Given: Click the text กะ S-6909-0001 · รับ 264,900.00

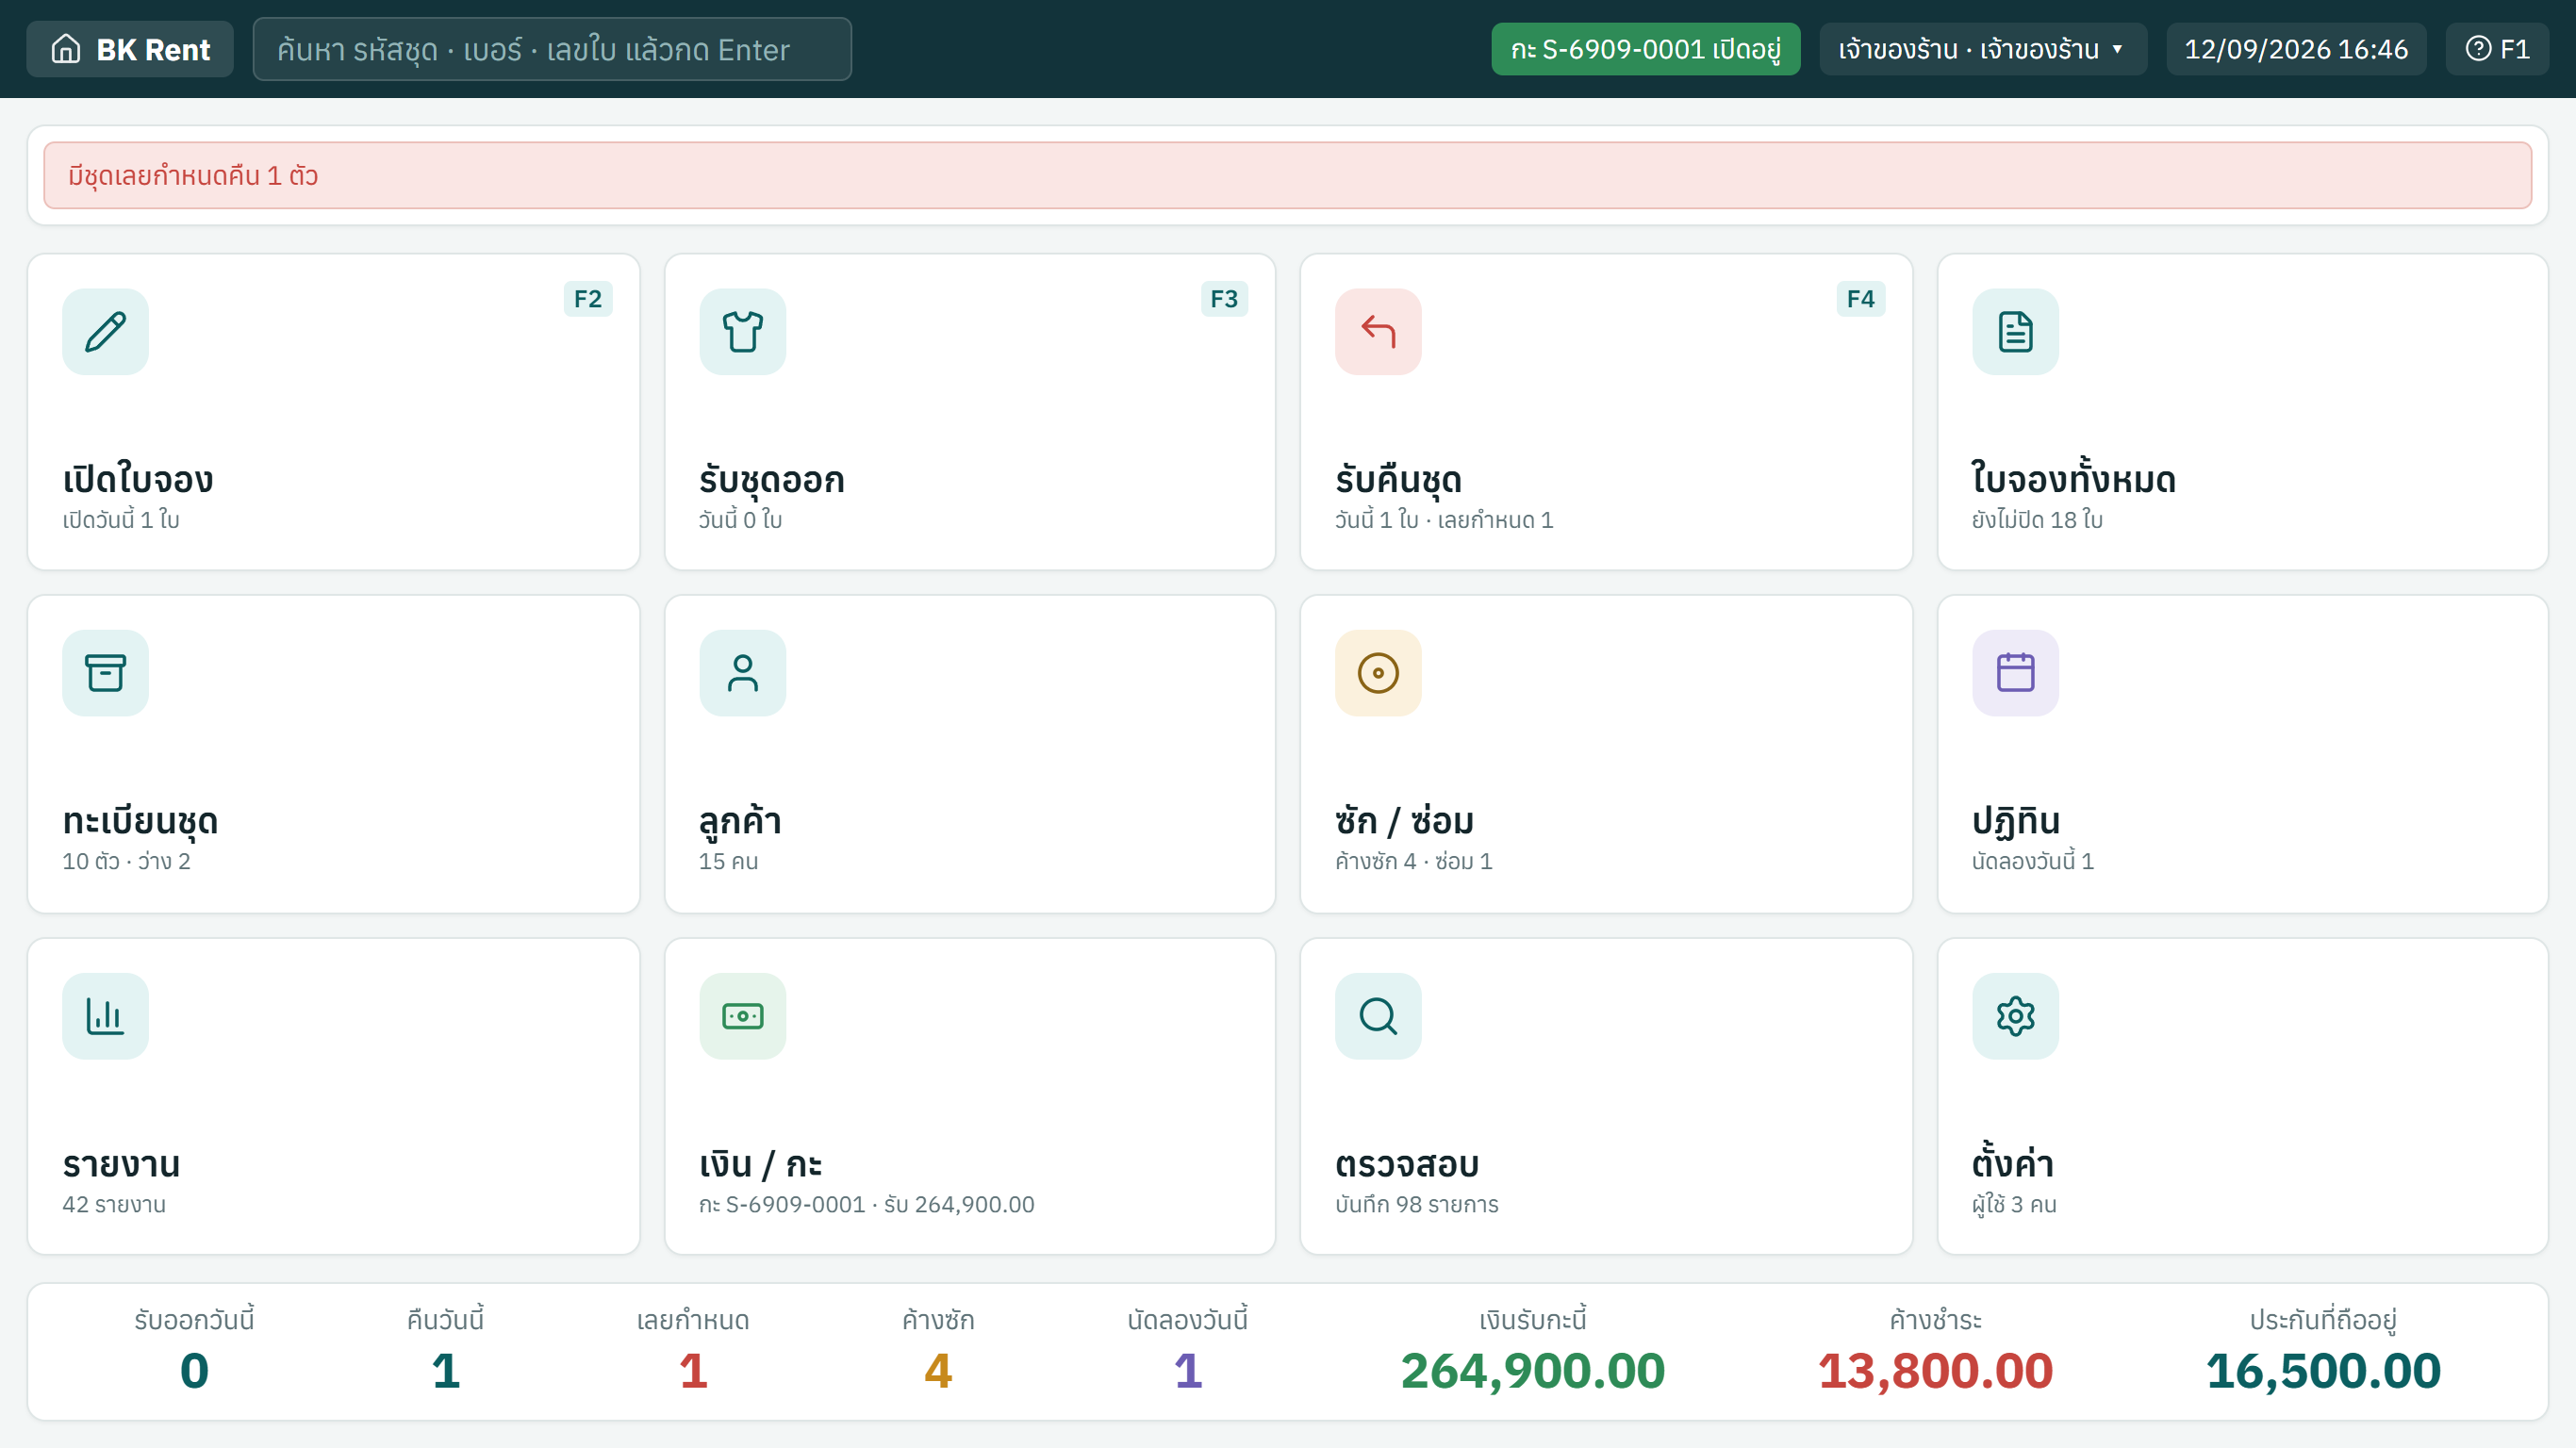Looking at the screenshot, I should [866, 1204].
